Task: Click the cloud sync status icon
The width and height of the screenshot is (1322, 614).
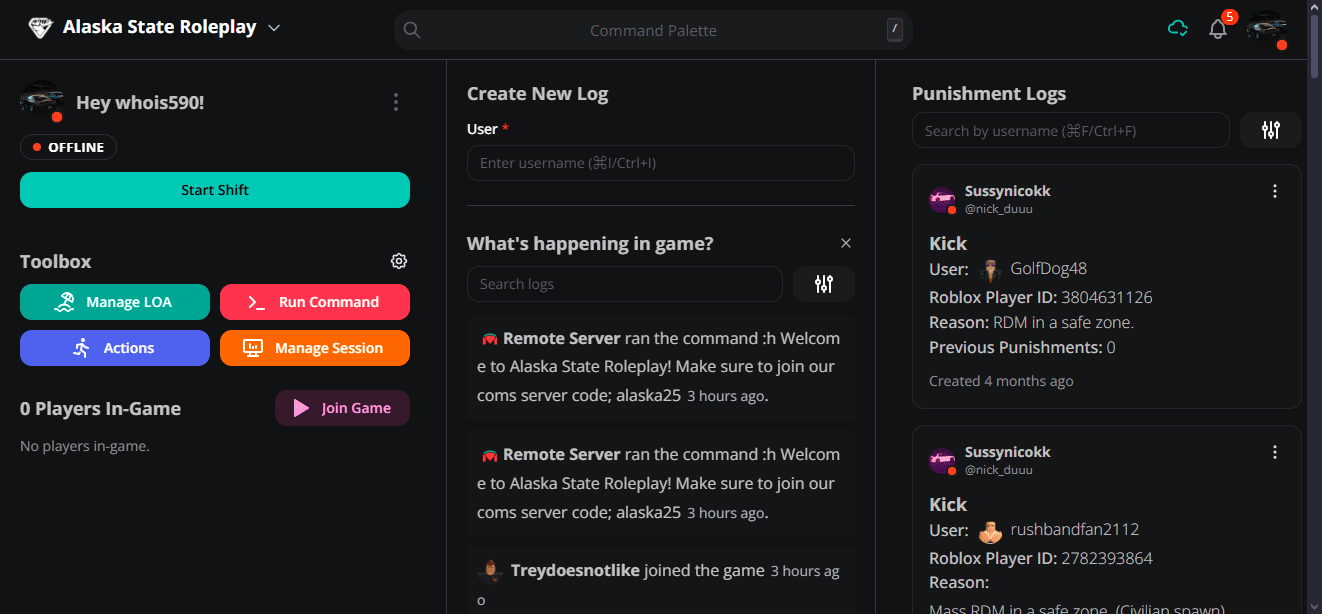Action: point(1178,29)
